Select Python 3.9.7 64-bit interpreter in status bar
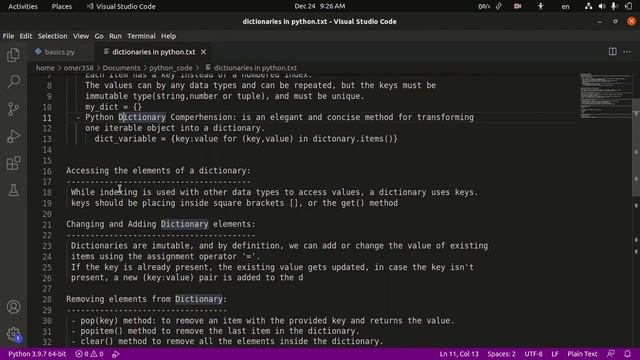The height and width of the screenshot is (360, 640). (x=37, y=354)
